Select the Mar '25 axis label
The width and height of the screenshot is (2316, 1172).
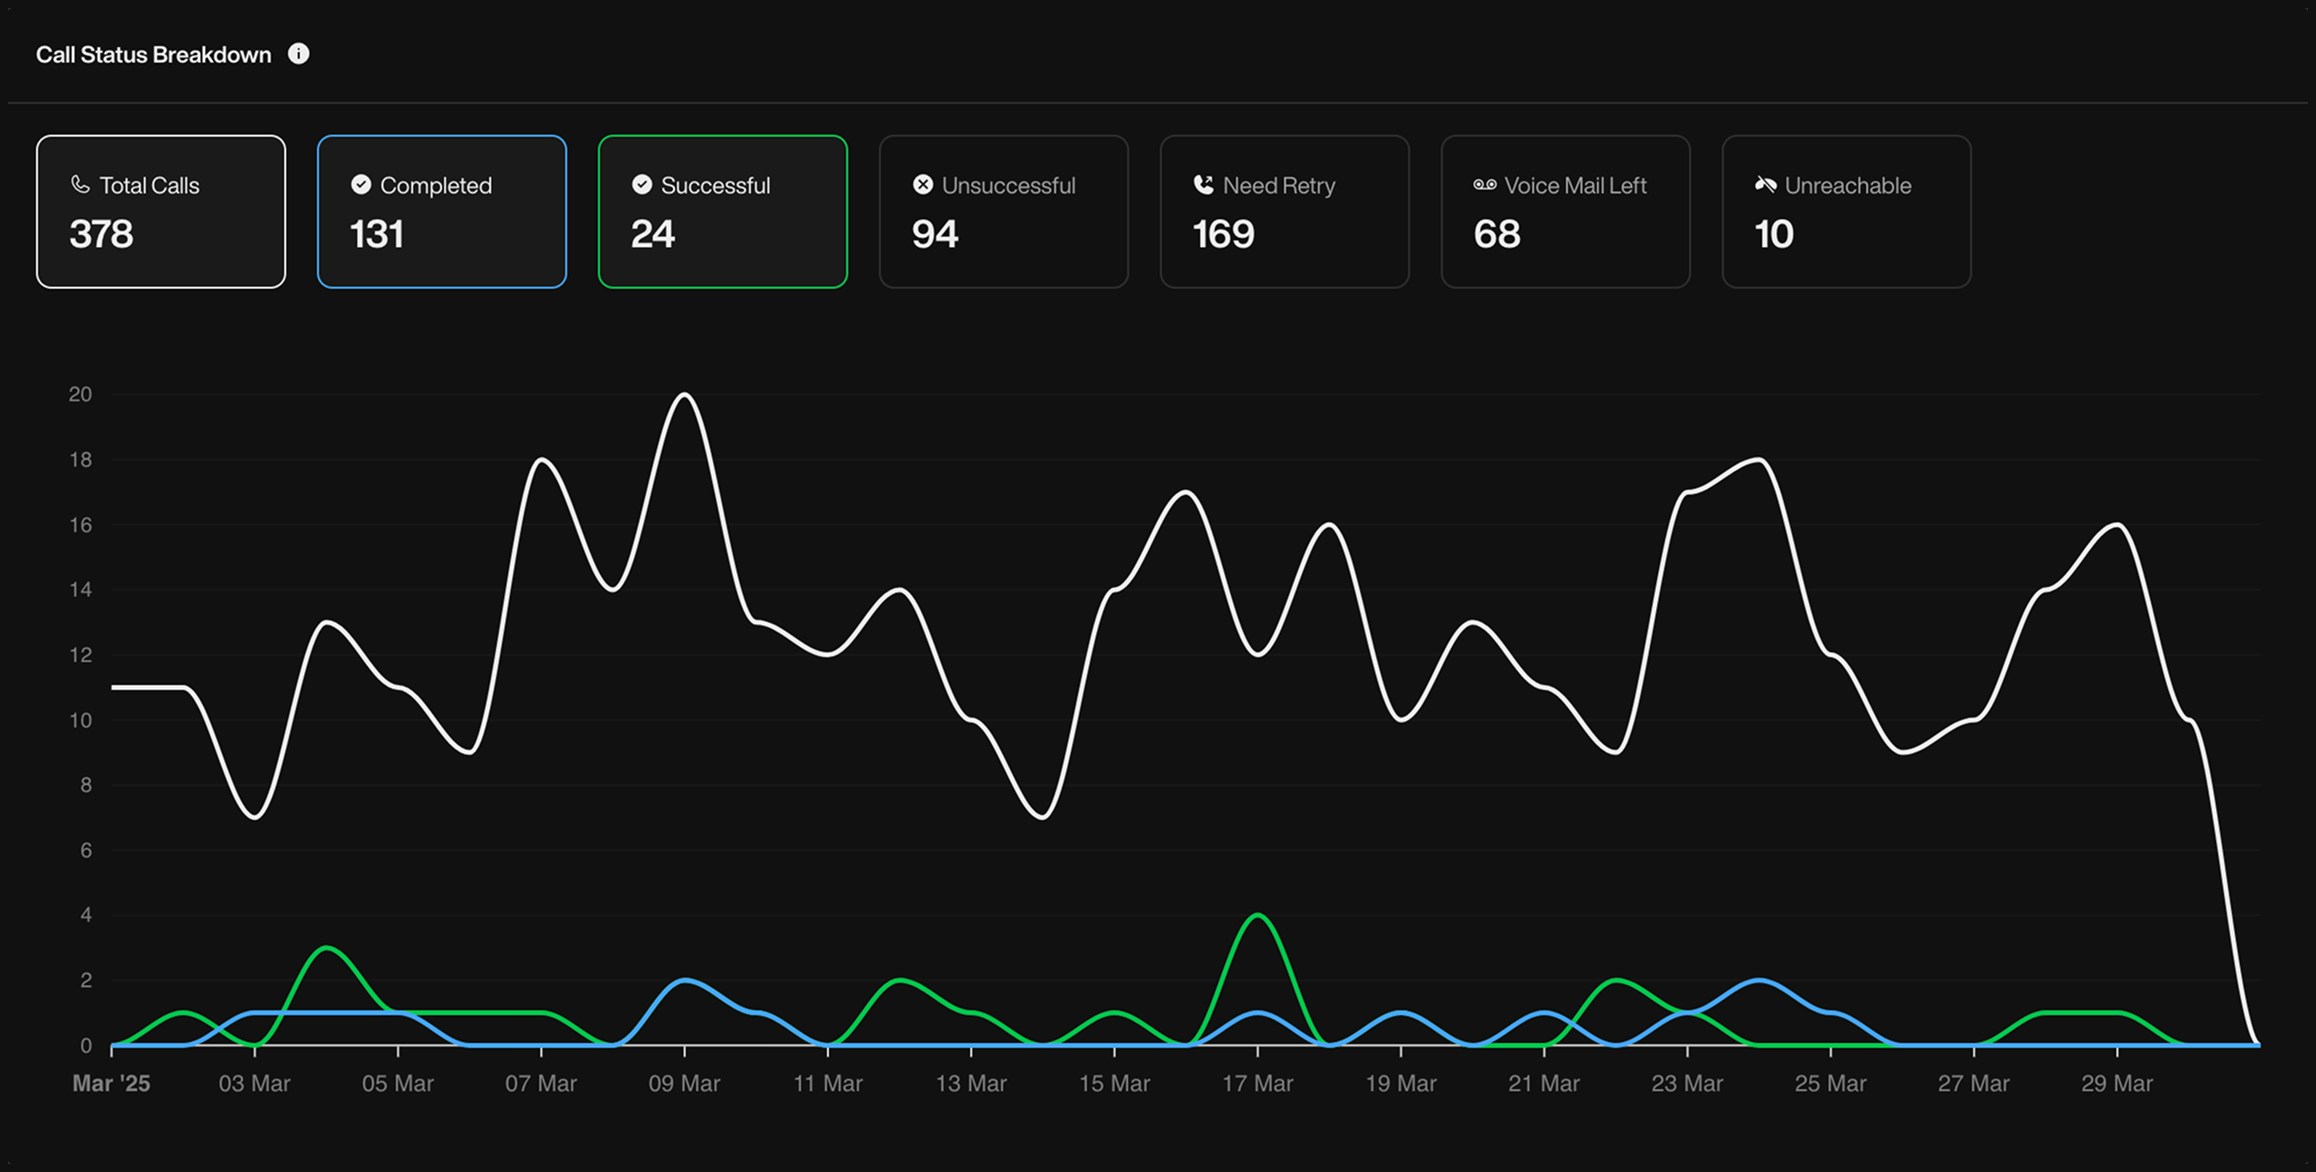click(113, 1083)
